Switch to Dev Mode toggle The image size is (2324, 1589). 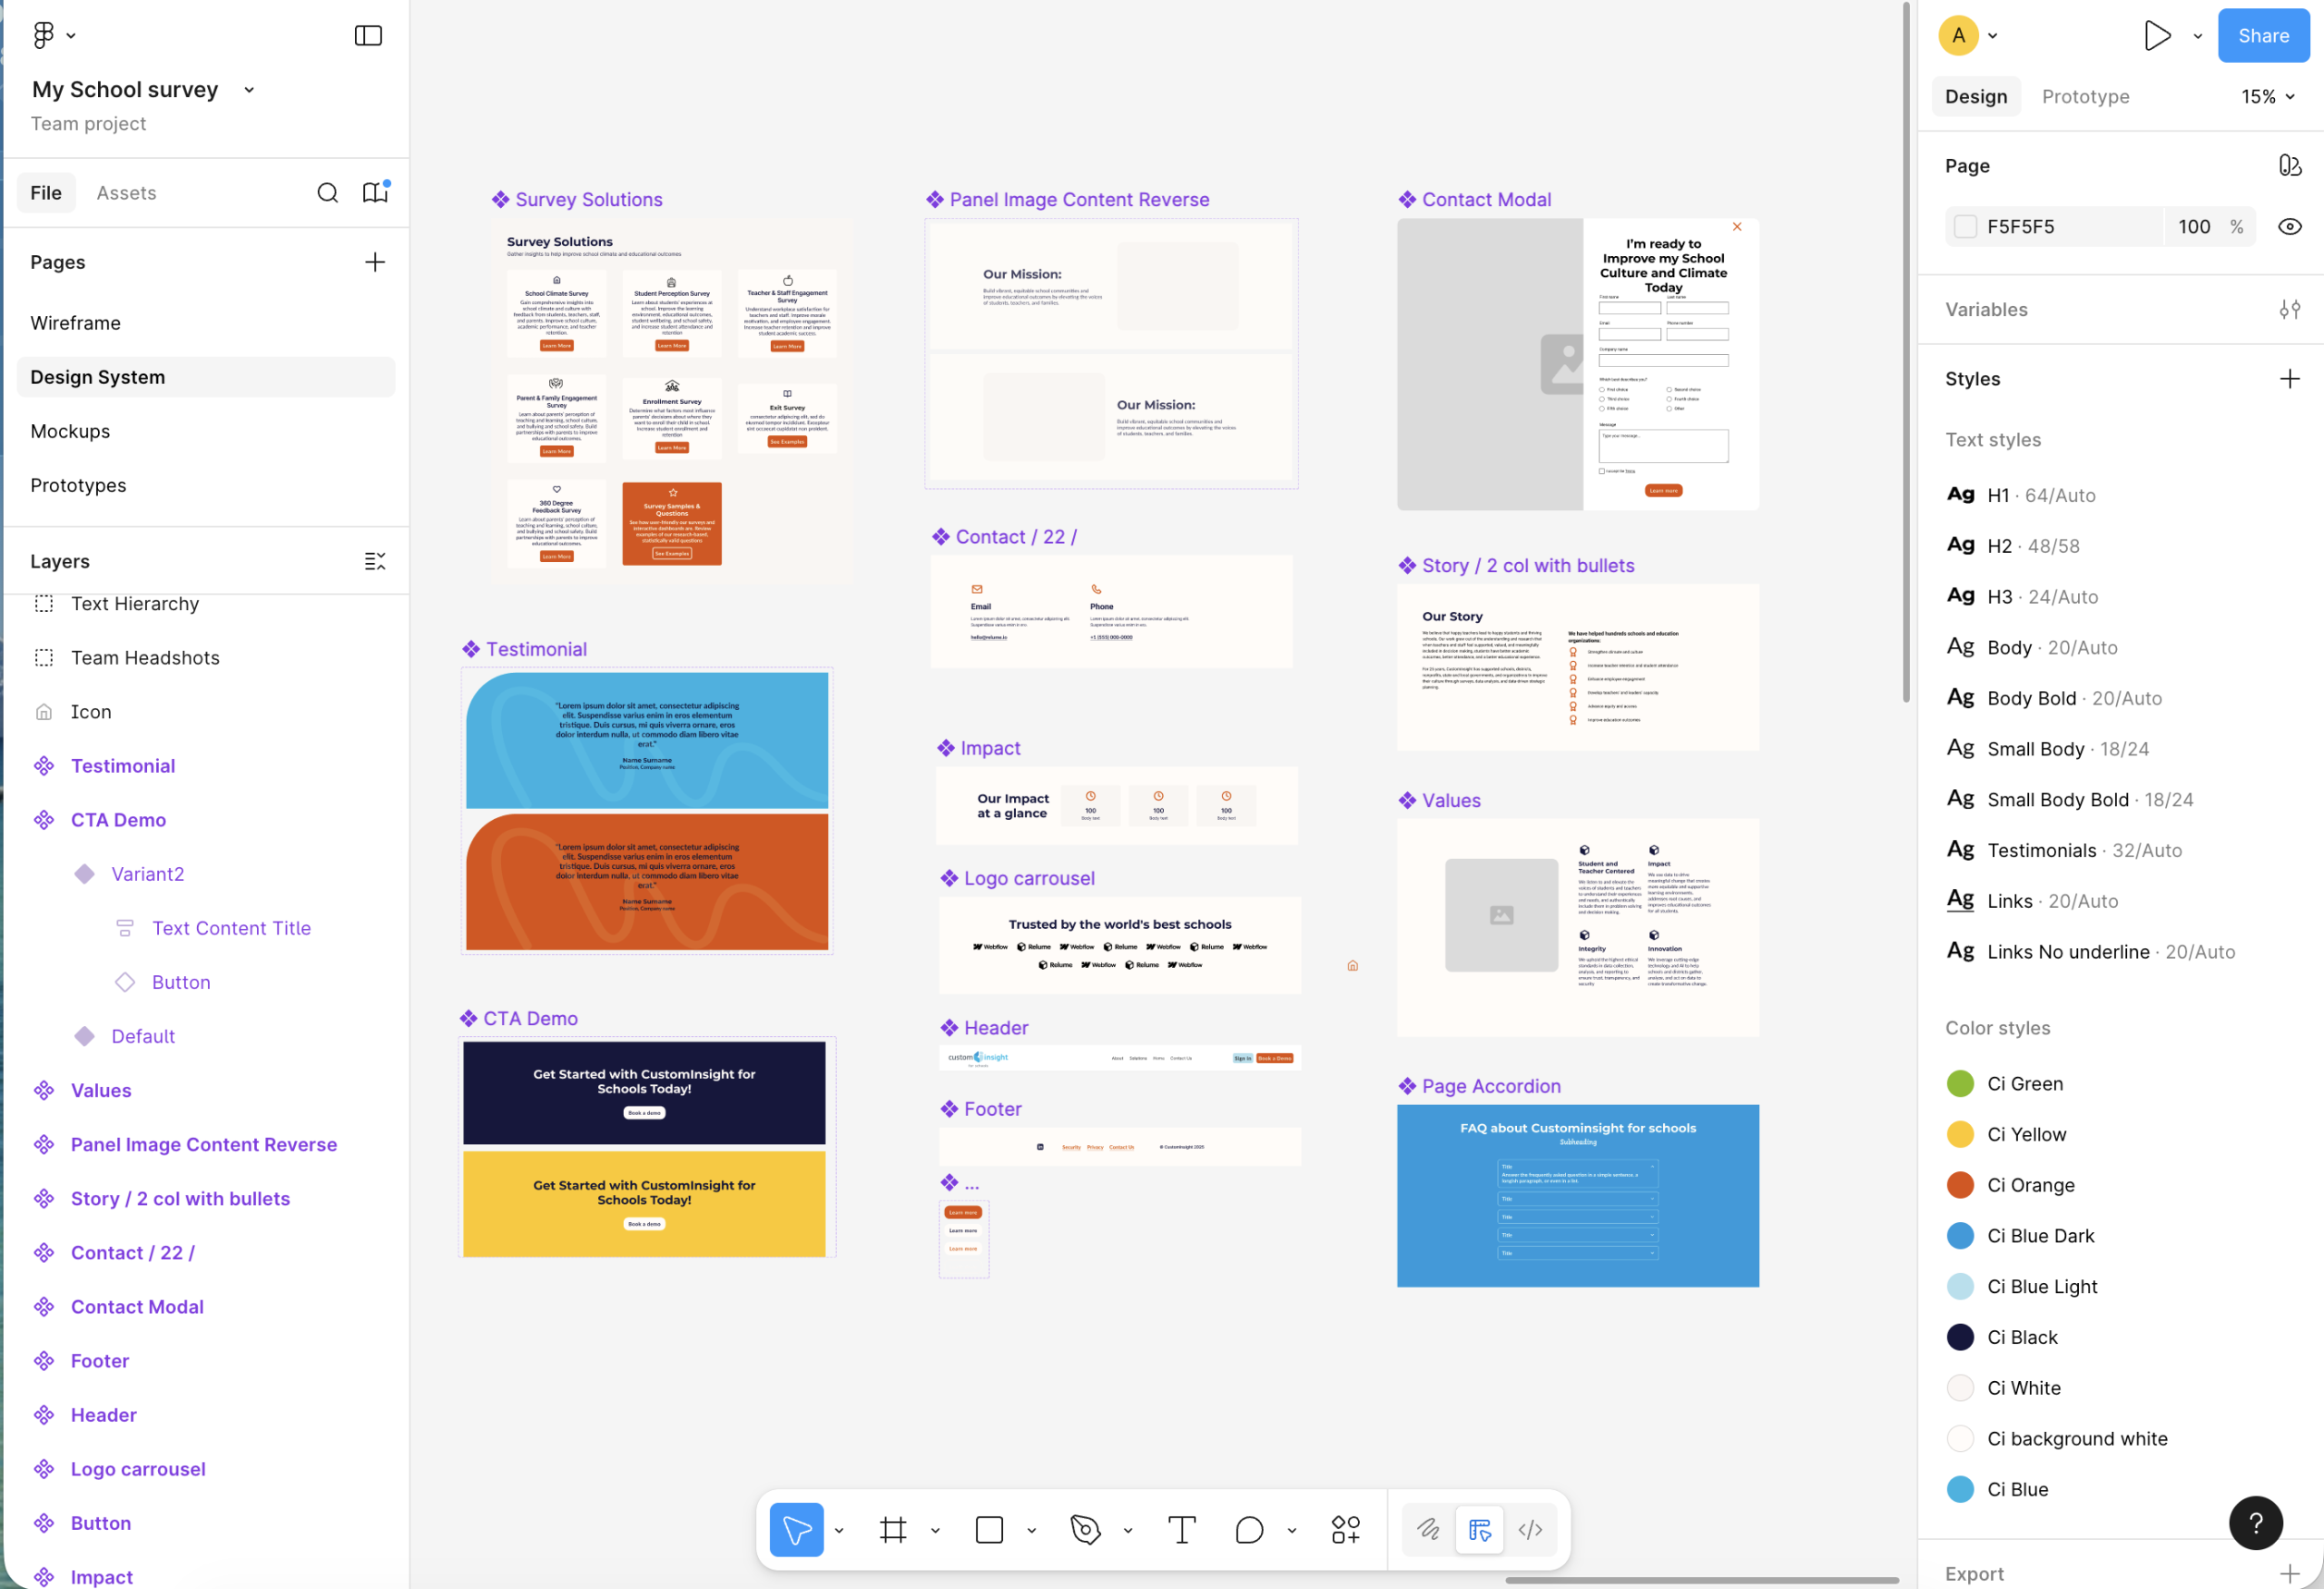click(1530, 1529)
